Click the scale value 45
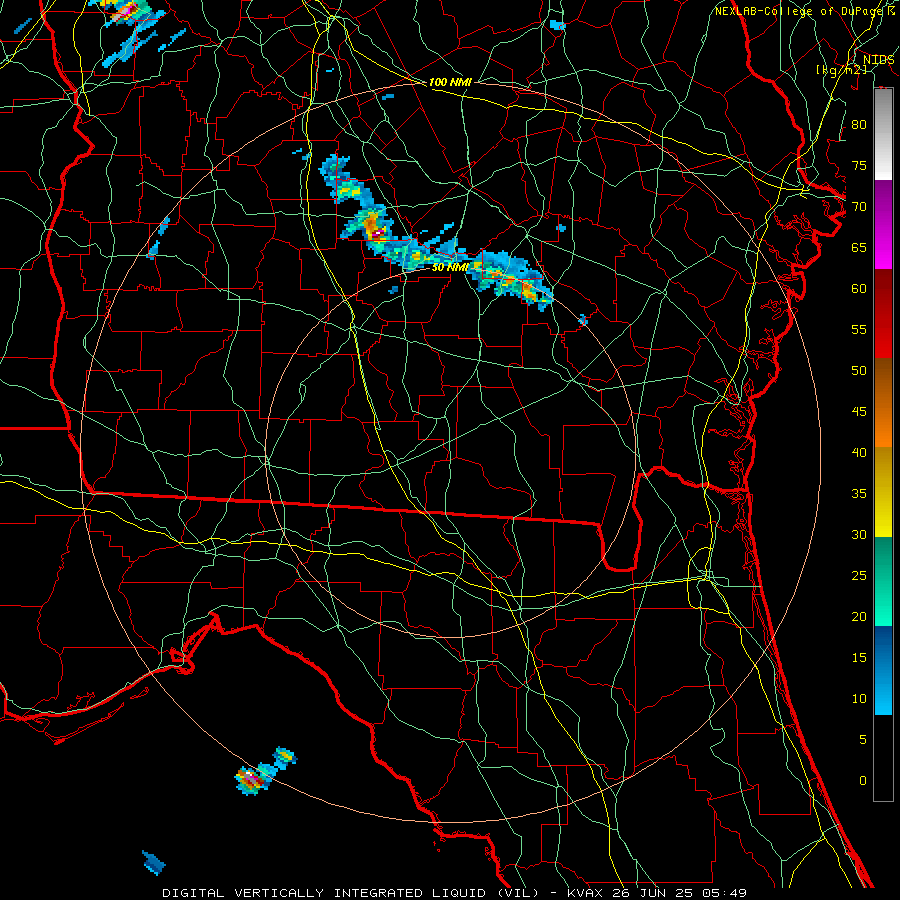This screenshot has height=900, width=900. click(859, 412)
